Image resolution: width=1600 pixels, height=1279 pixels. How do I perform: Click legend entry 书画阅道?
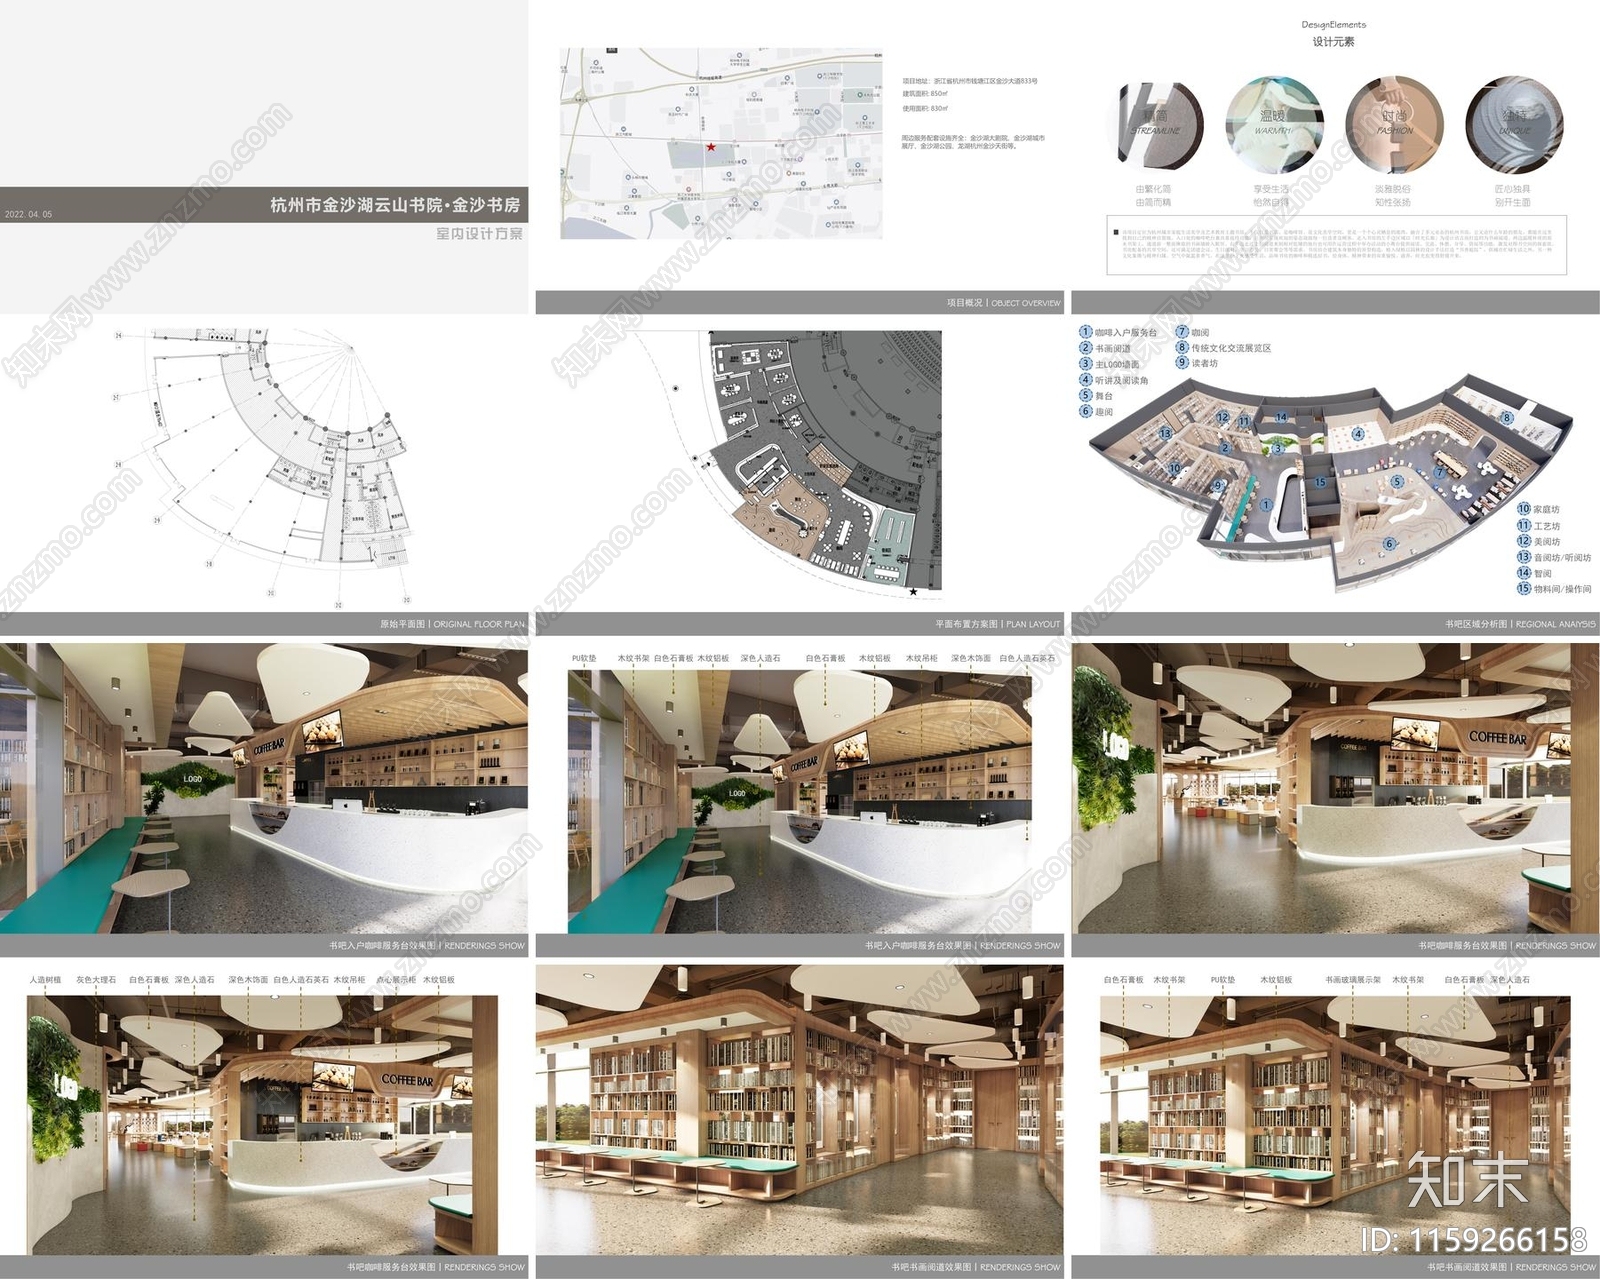[x=1112, y=348]
